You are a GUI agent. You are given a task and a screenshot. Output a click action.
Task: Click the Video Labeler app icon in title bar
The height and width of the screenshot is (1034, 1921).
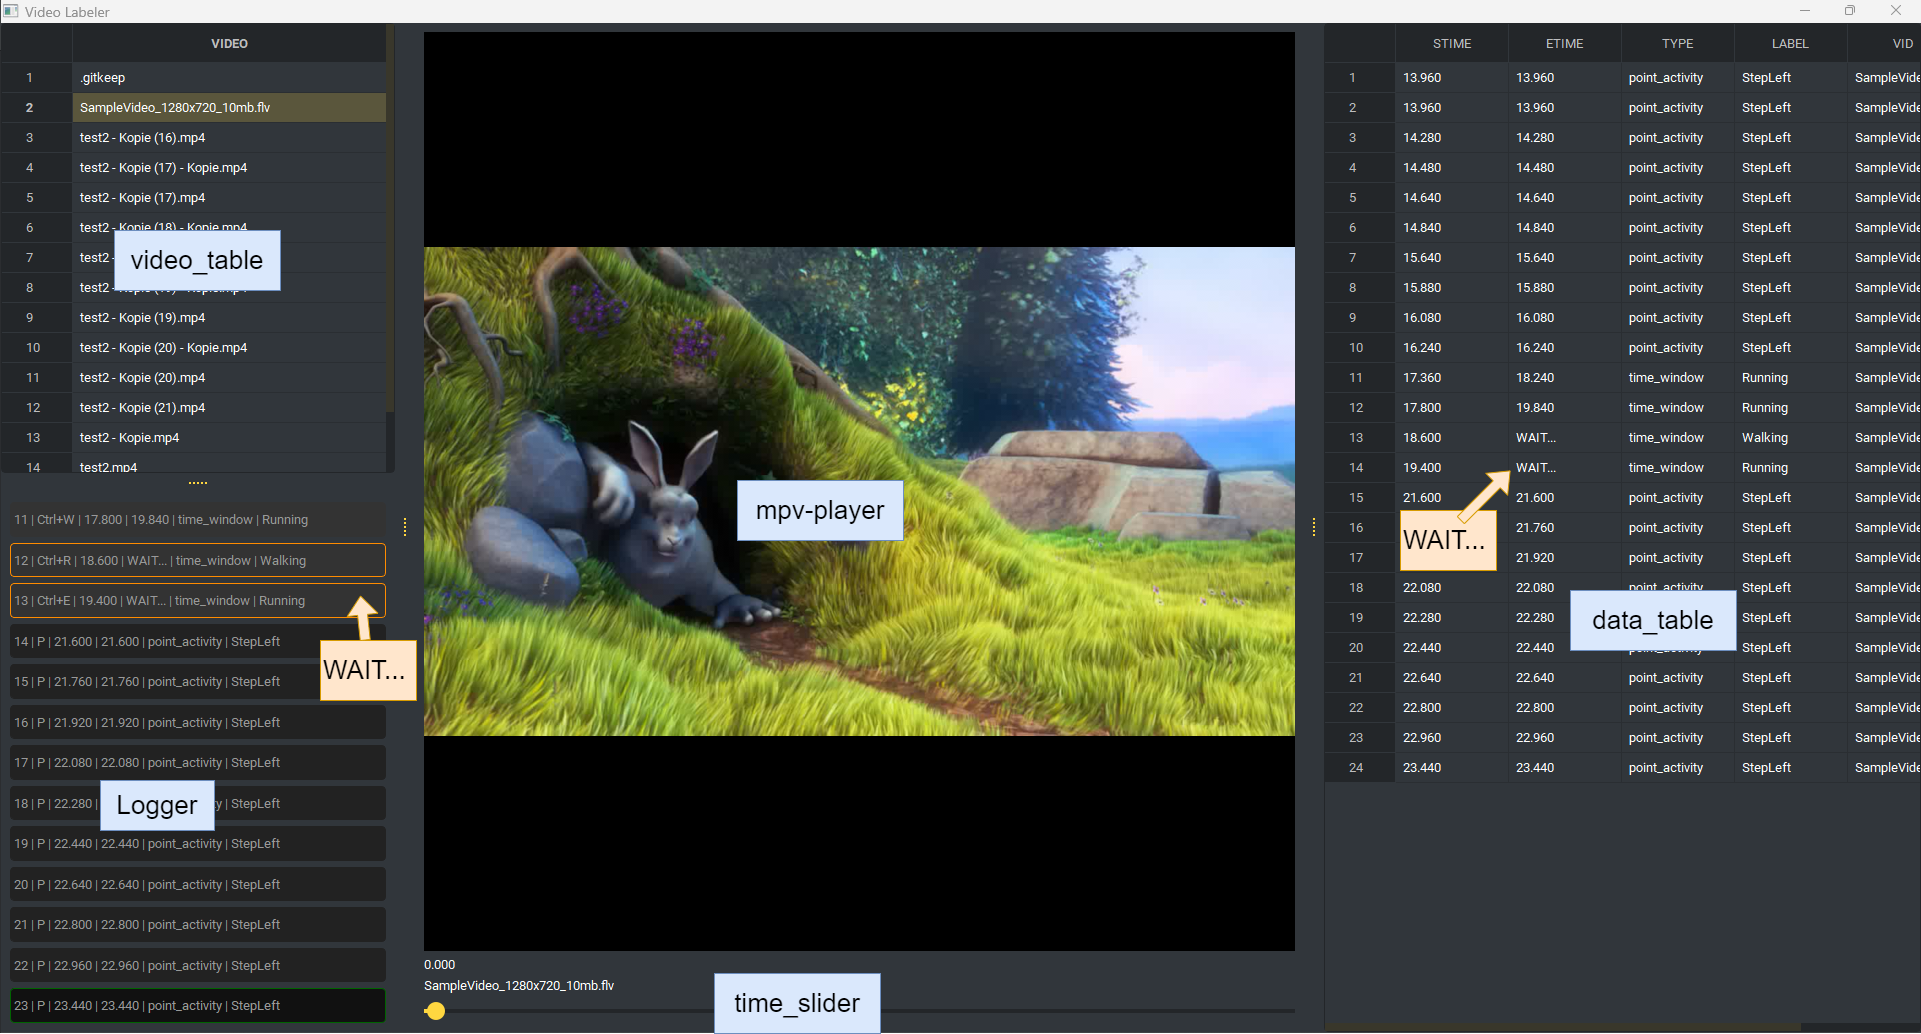click(x=11, y=11)
